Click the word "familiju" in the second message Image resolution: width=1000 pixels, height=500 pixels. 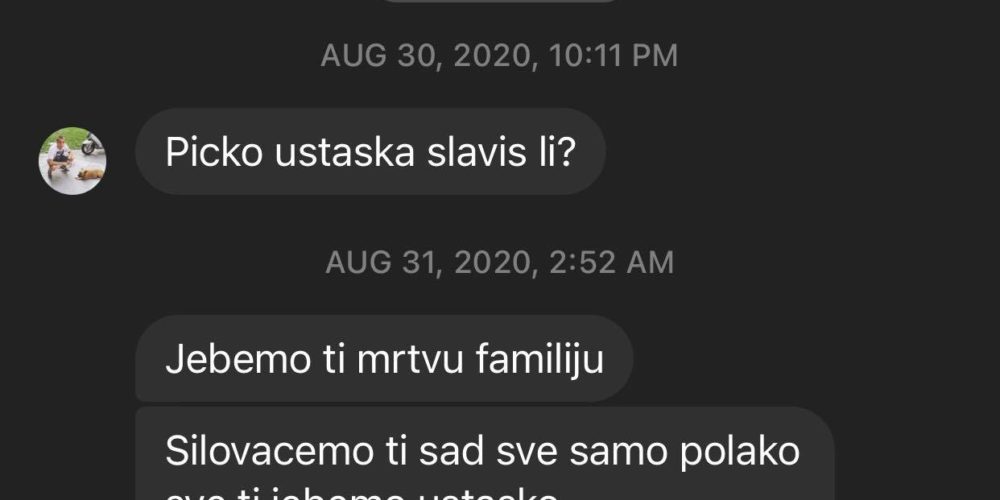click(x=540, y=361)
